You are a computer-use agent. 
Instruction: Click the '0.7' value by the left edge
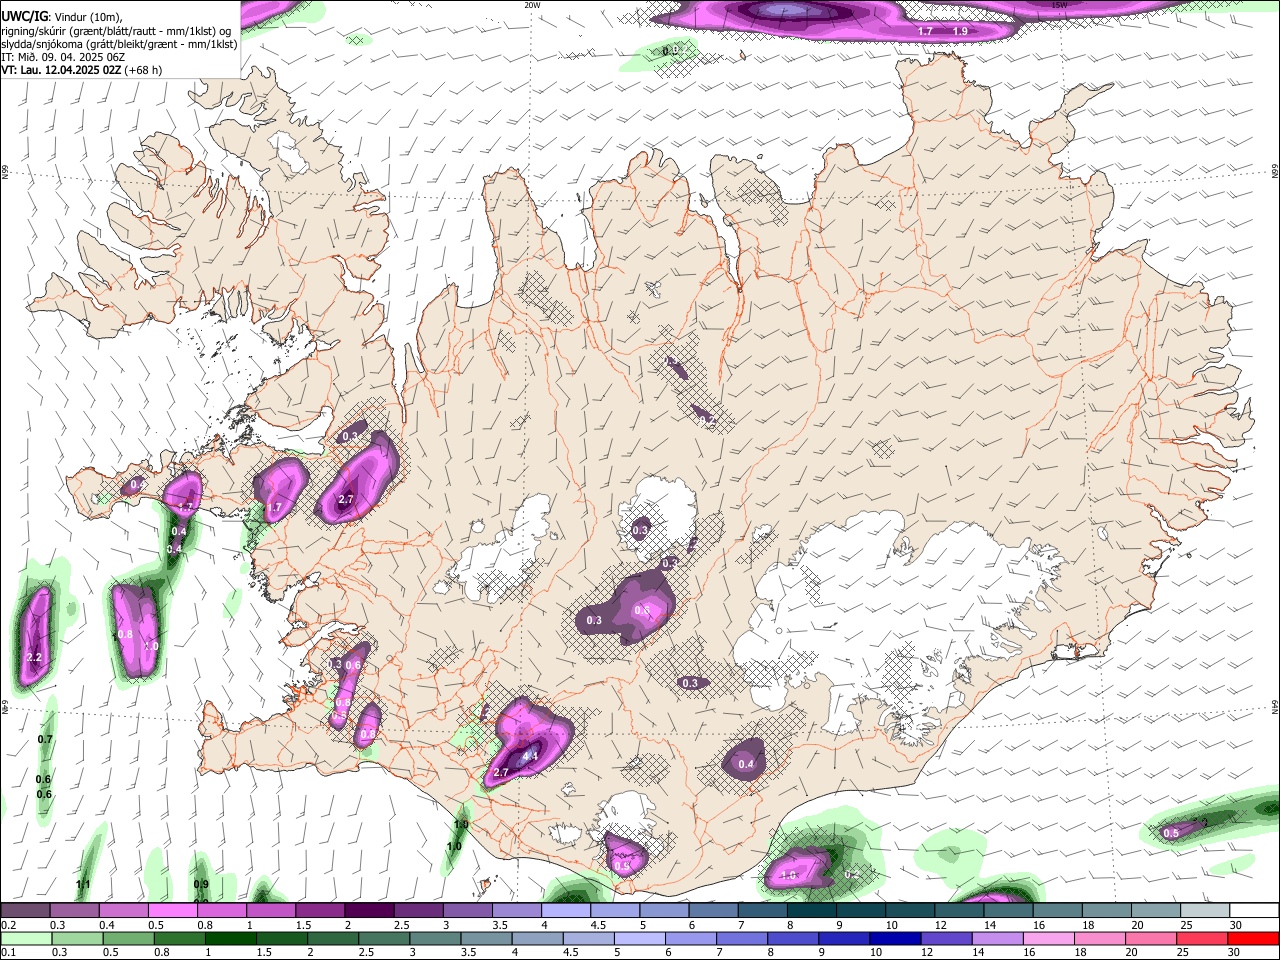45,740
